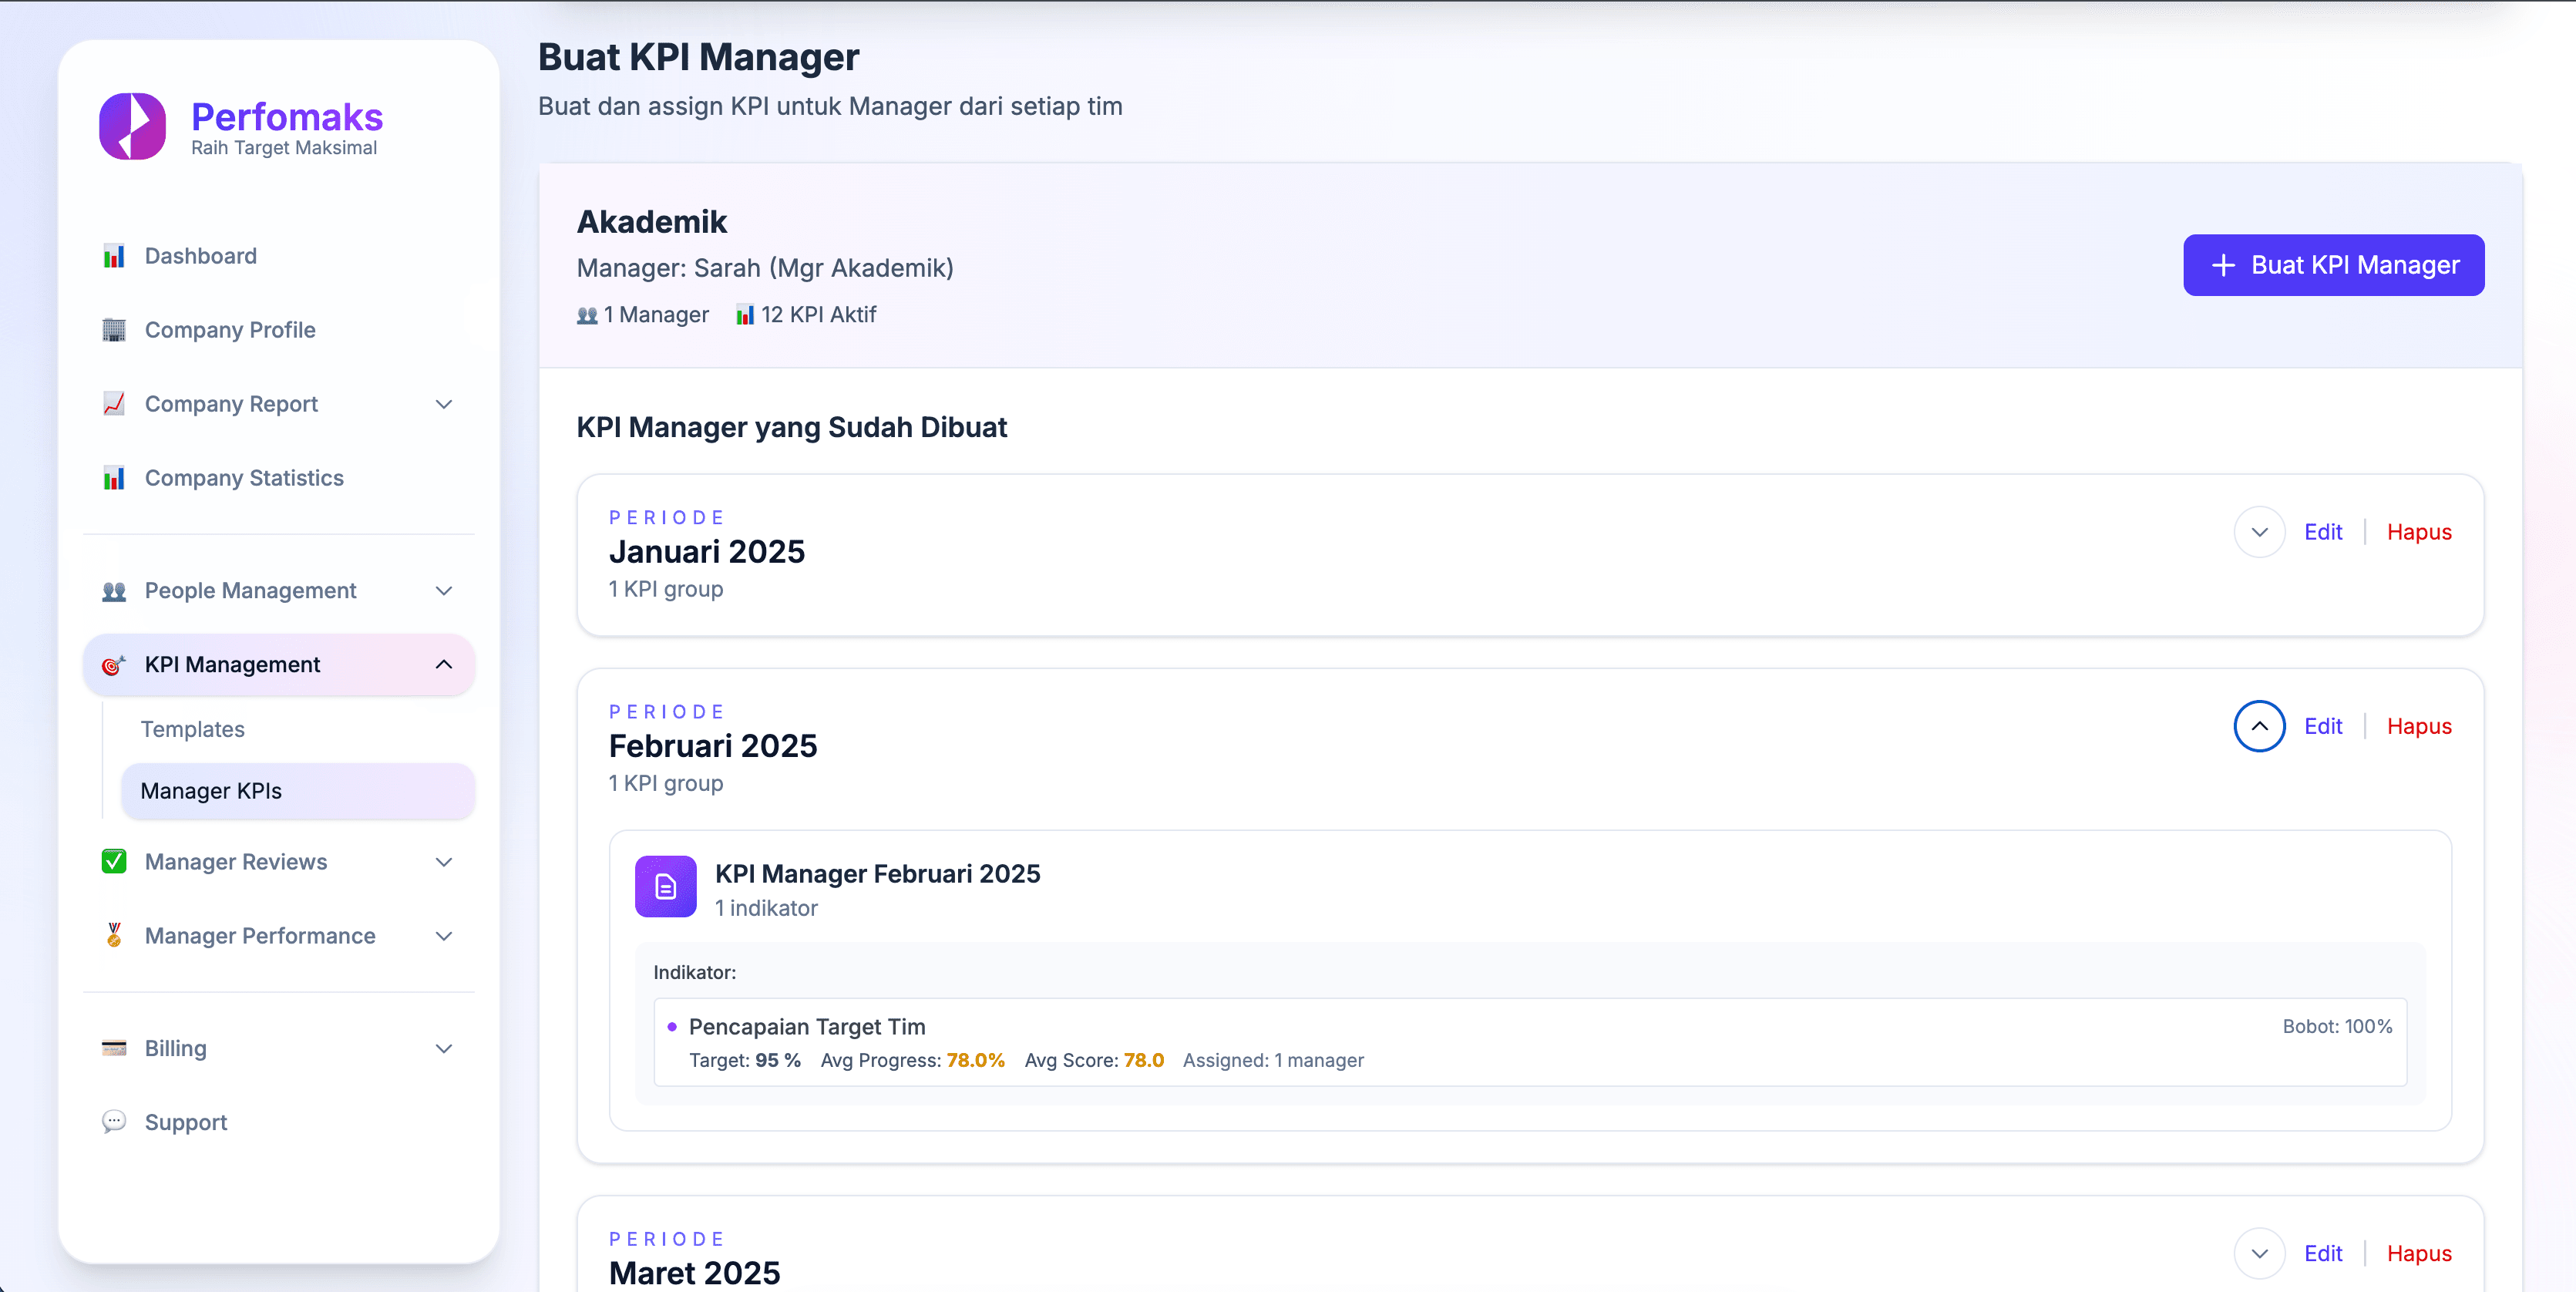Click Hapus for Februari 2025
The image size is (2576, 1292).
point(2418,726)
